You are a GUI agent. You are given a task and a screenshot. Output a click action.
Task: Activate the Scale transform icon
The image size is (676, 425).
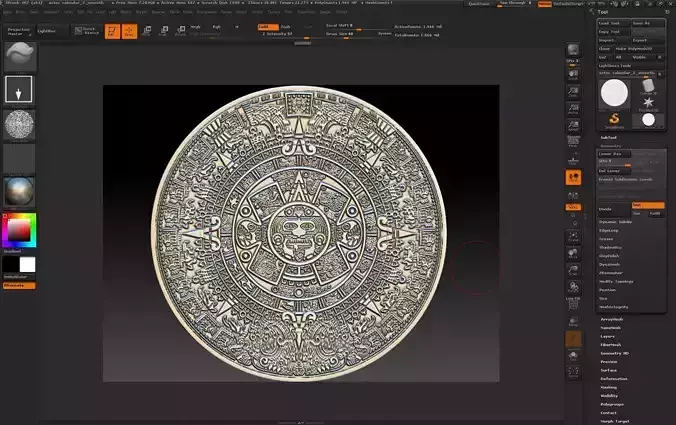click(x=163, y=31)
